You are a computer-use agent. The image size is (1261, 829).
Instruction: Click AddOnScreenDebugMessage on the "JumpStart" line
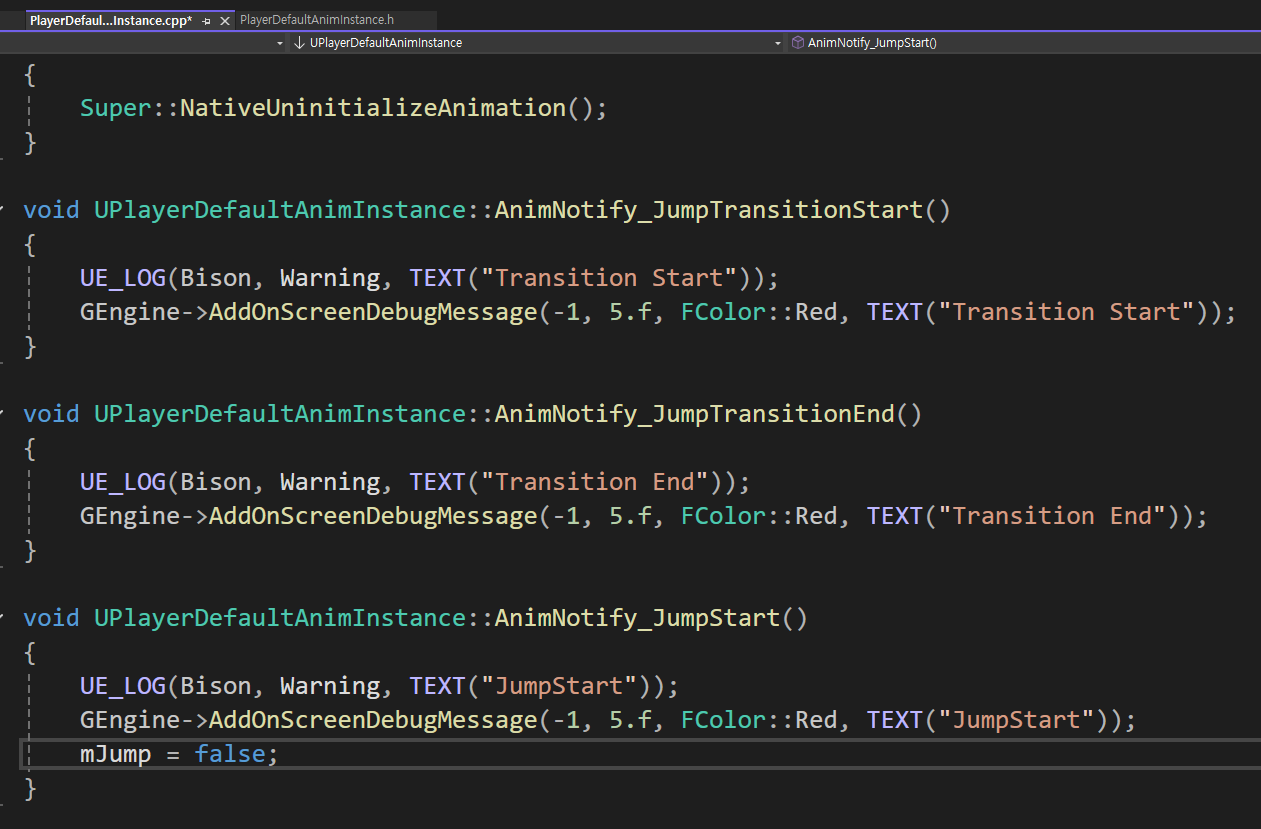coord(373,720)
